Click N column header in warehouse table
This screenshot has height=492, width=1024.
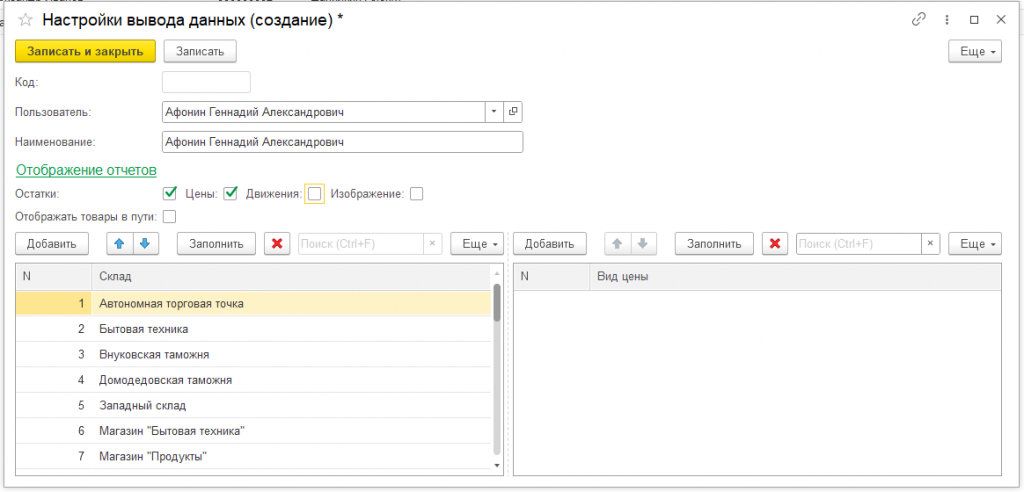[54, 277]
